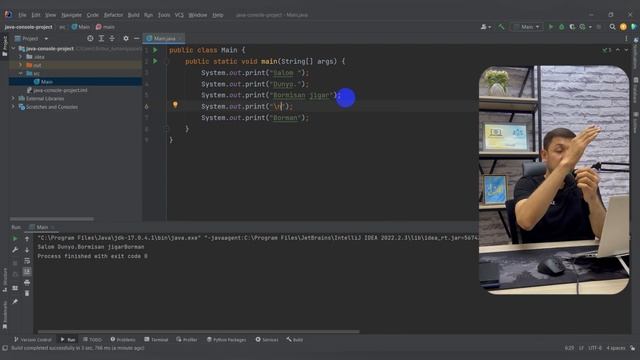
Task: Click the print icon in Run console
Action: (27, 282)
